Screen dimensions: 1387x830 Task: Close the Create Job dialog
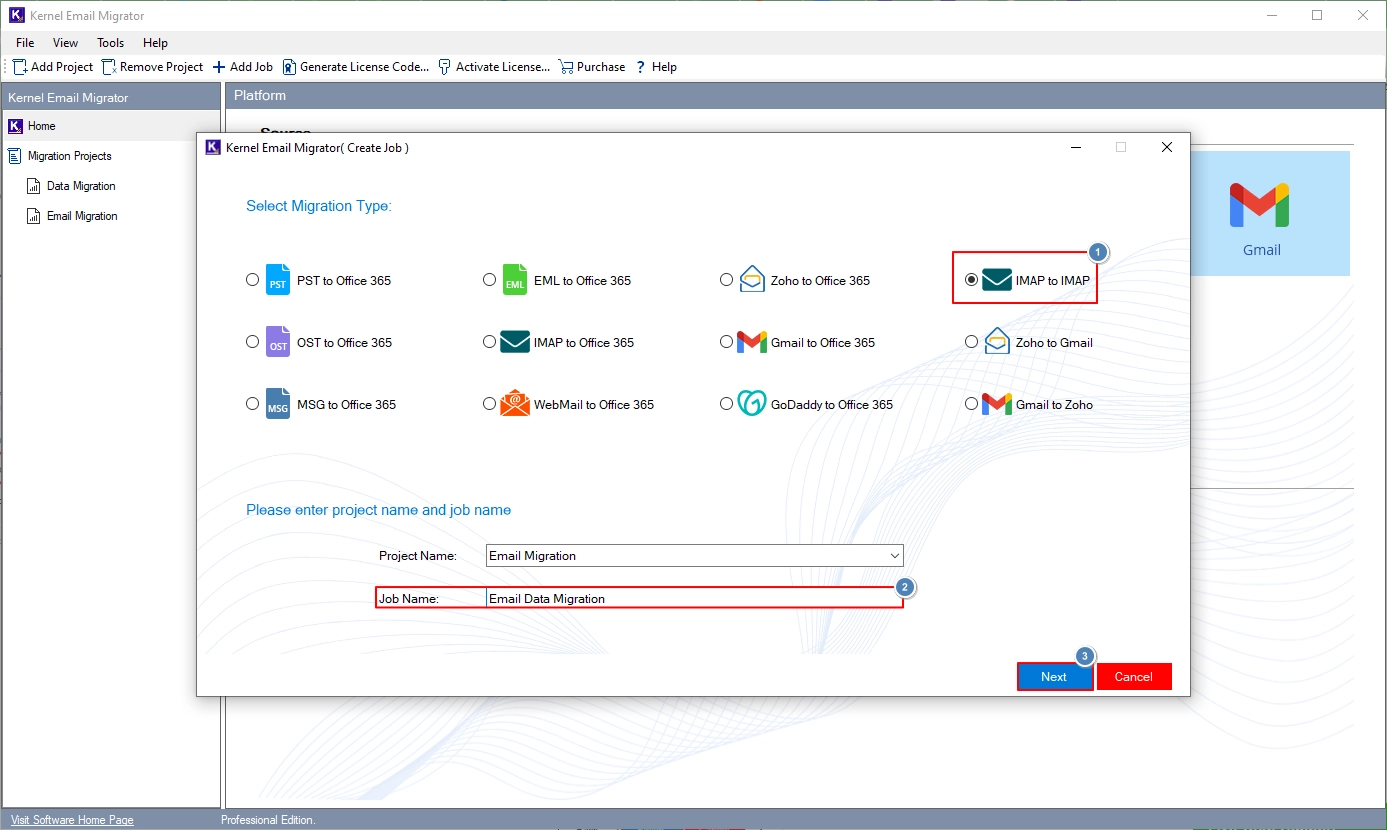[1167, 147]
